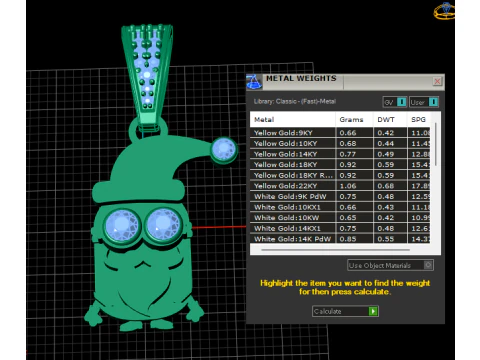Image resolution: width=480 pixels, height=360 pixels.
Task: Click the SPG column header
Action: coord(418,119)
